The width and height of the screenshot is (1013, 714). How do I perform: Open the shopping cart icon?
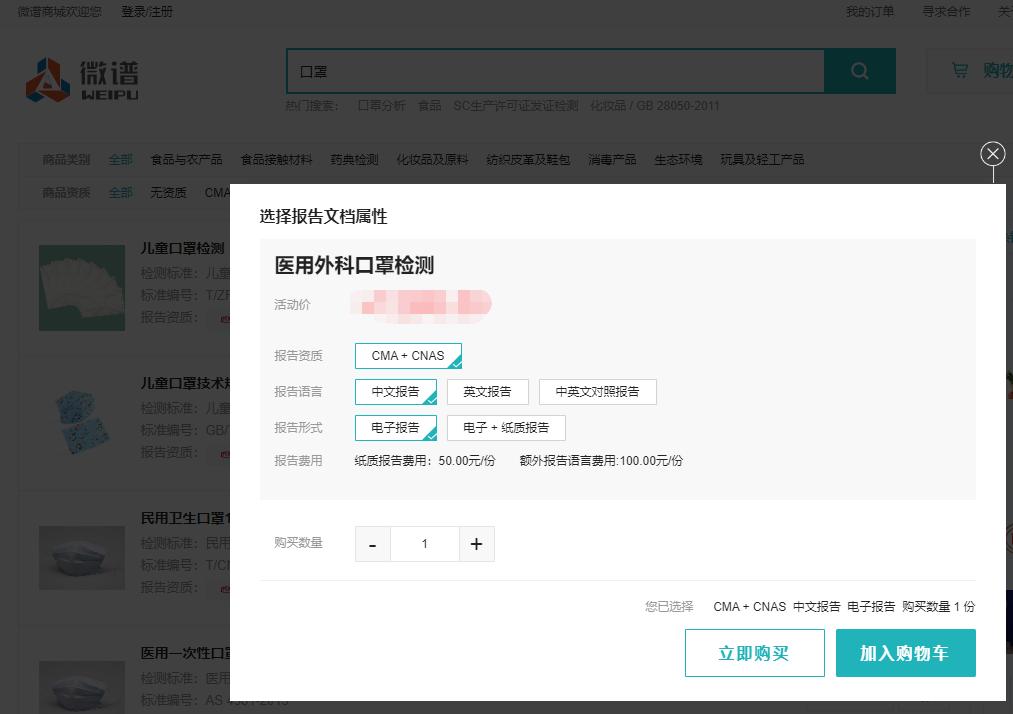pos(960,71)
